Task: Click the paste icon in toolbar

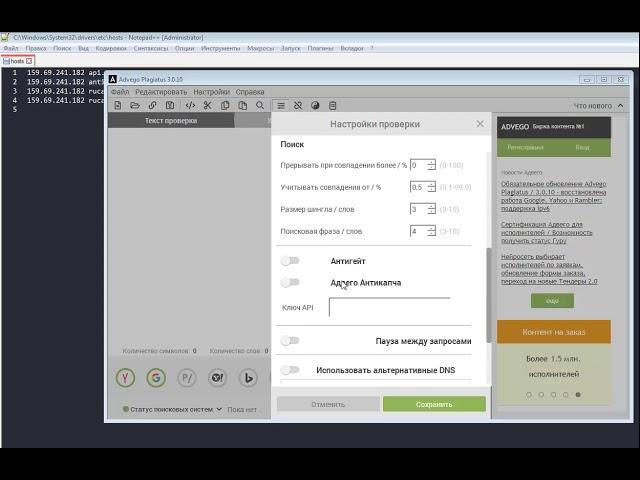Action: point(242,105)
